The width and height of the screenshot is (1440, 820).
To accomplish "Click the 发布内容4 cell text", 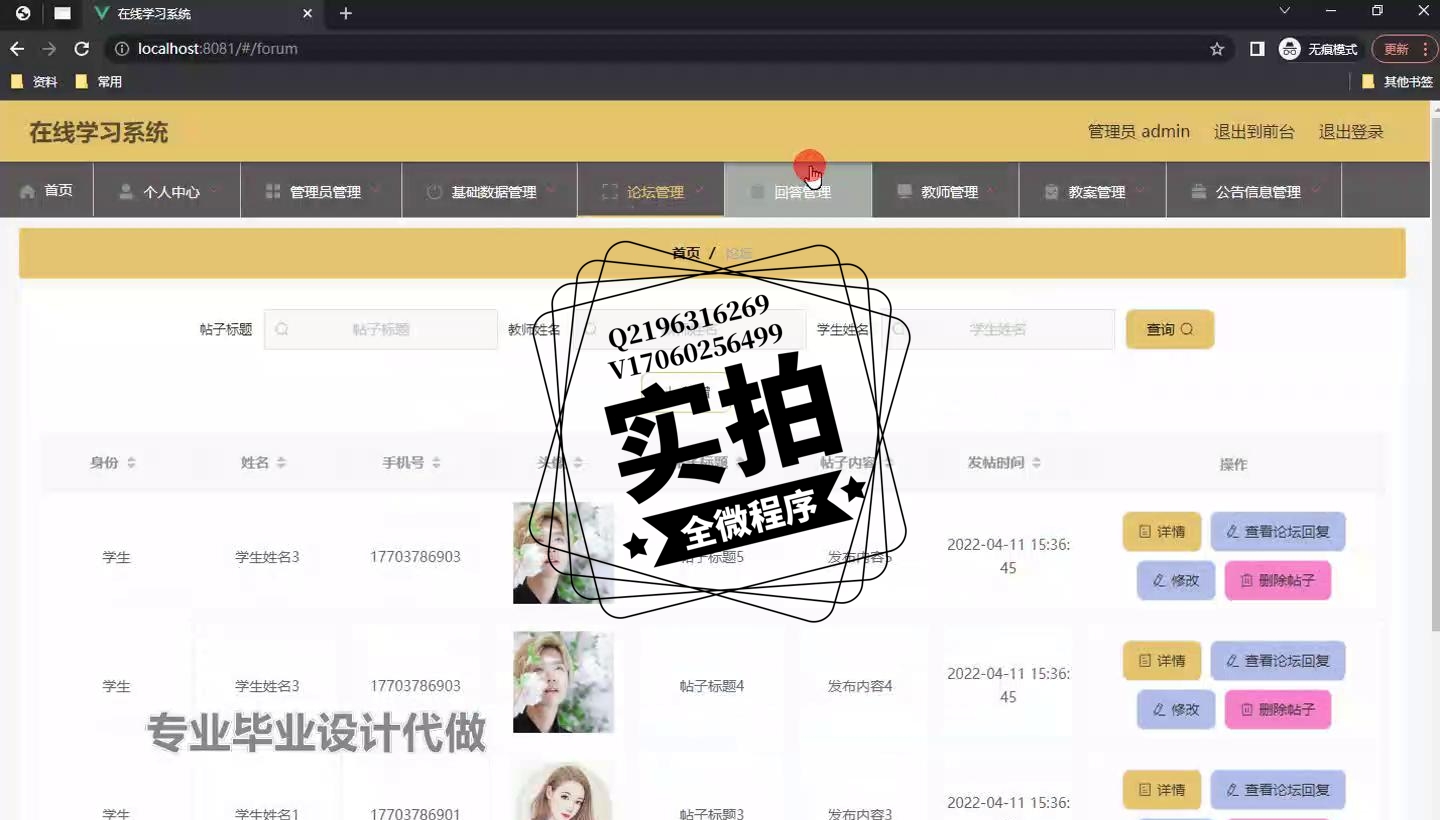I will [x=860, y=686].
